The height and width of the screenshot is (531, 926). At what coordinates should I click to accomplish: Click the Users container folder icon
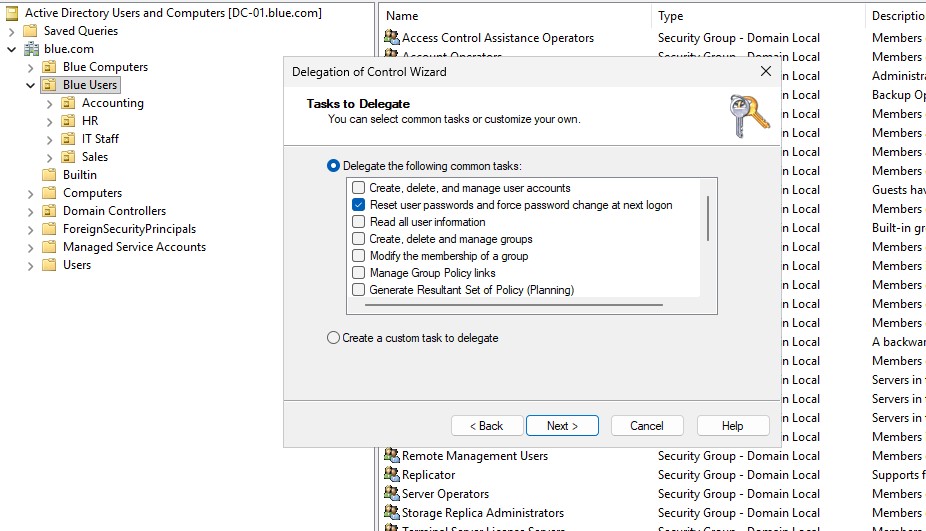50,265
